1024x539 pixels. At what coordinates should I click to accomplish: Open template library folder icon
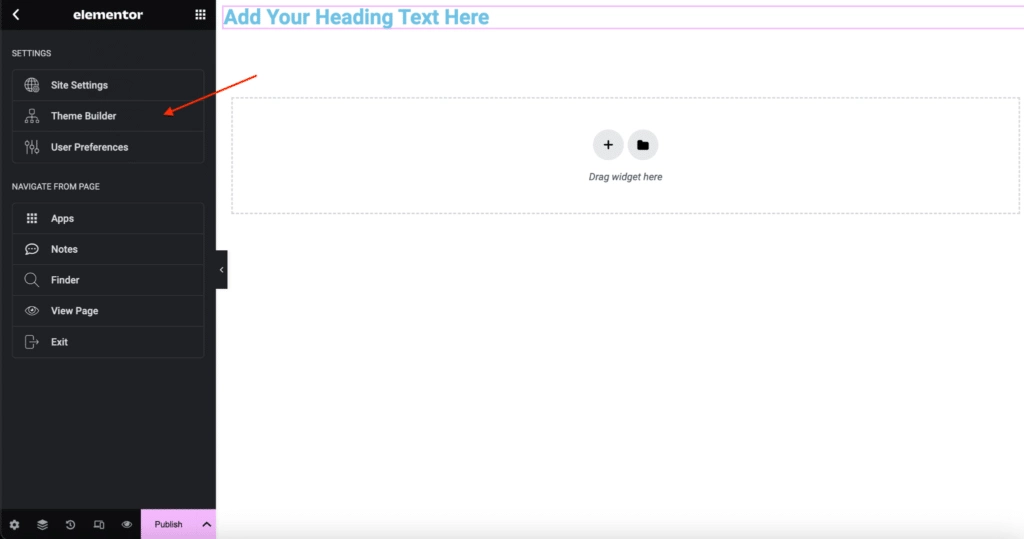tap(643, 145)
